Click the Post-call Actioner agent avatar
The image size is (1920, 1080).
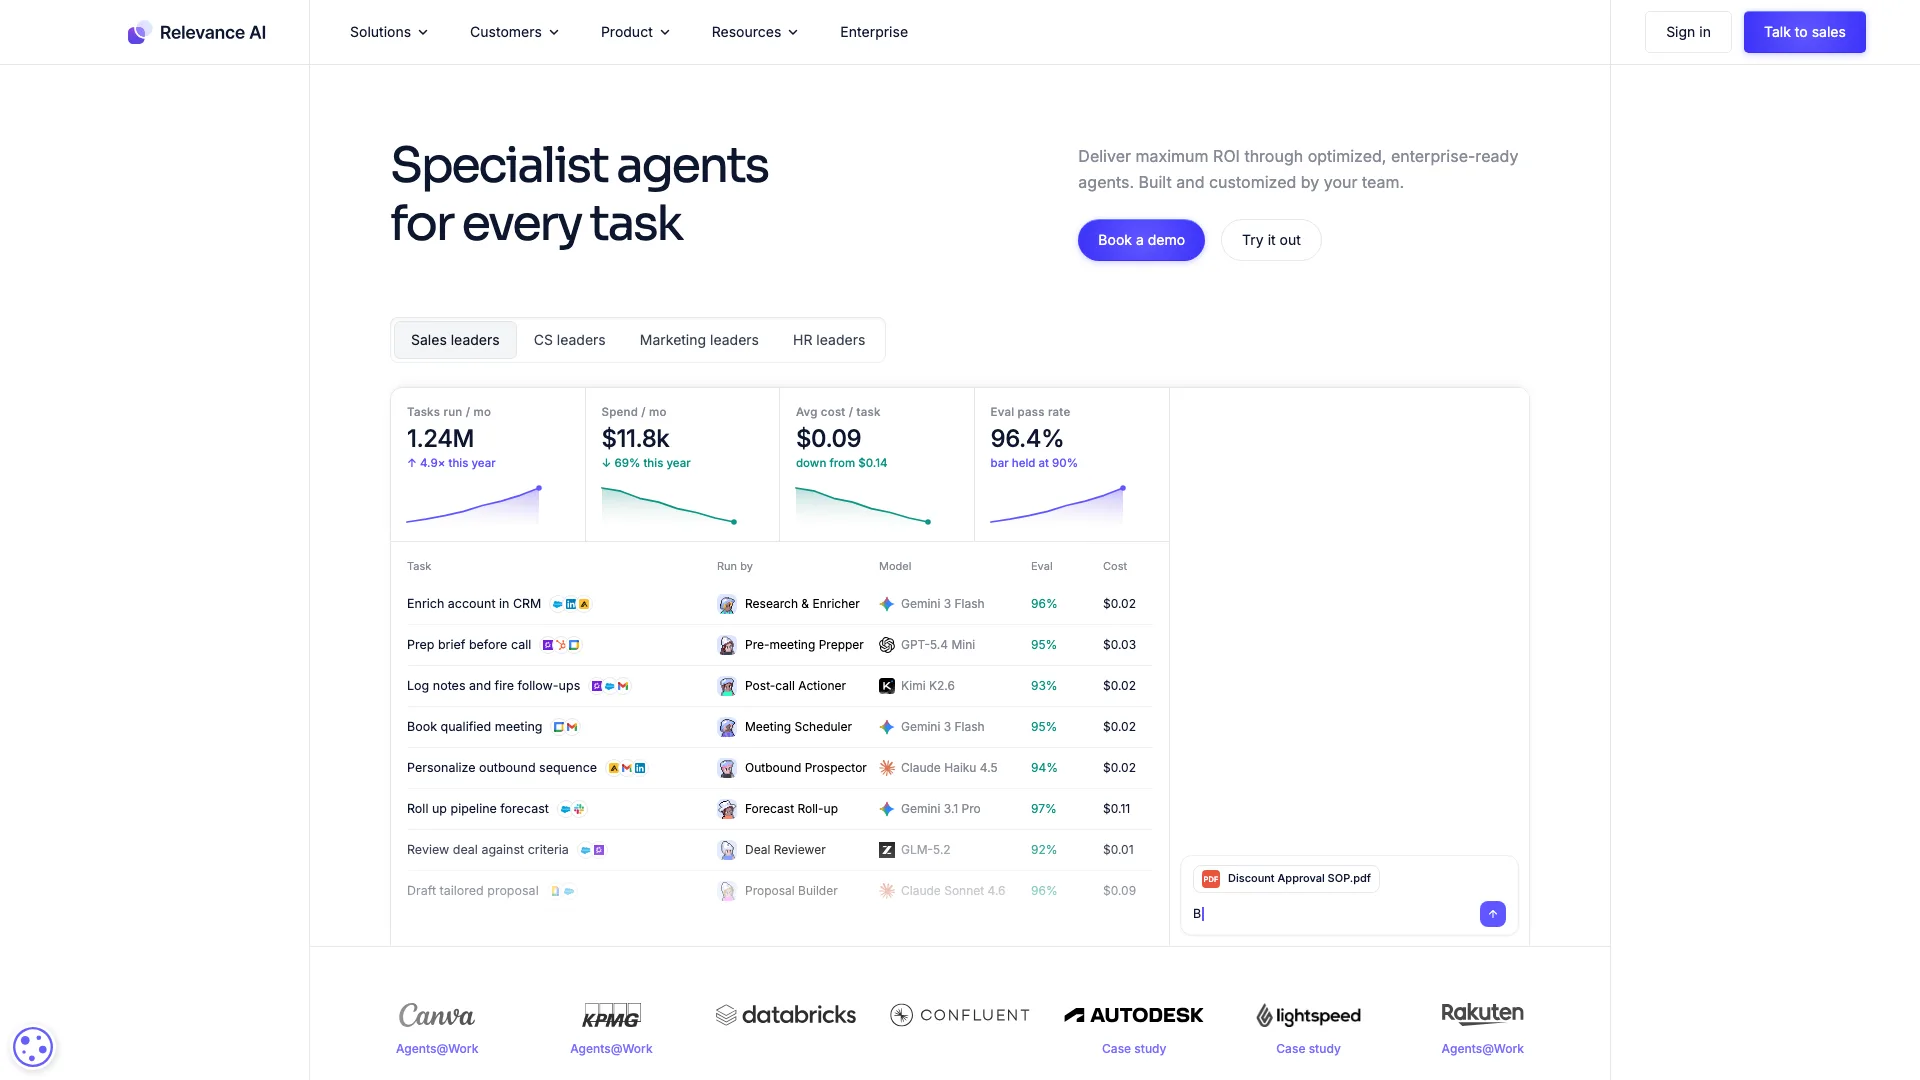[727, 686]
